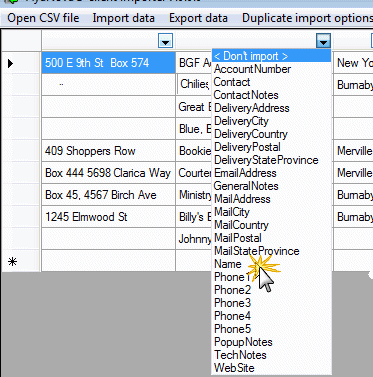
Task: Choose MailPostal field mapping
Action: coord(271,238)
